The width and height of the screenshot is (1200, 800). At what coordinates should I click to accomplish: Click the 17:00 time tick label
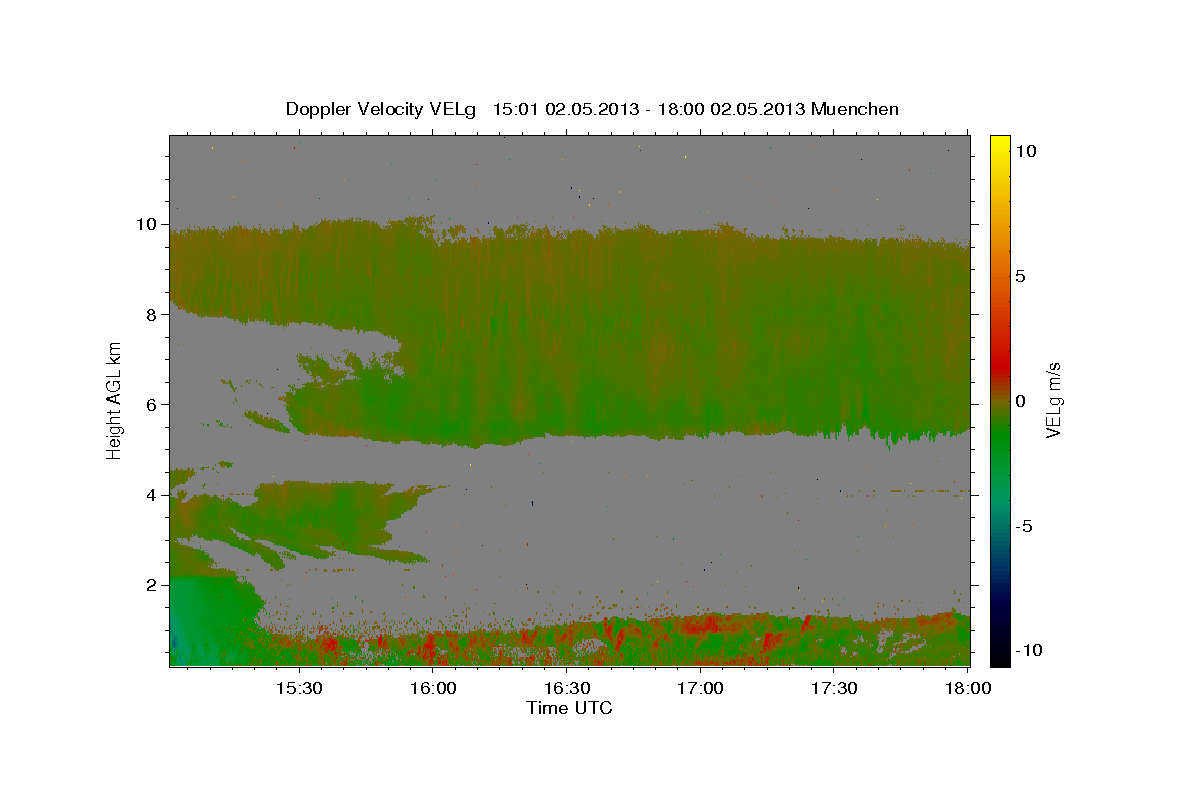(701, 688)
